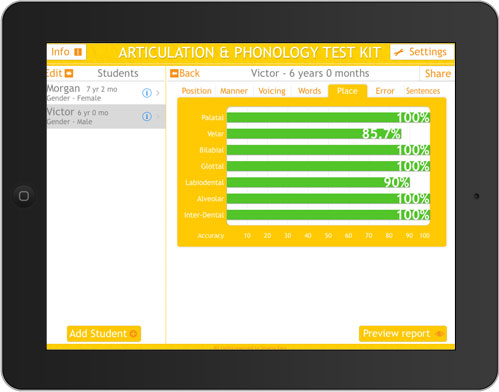This screenshot has height=392, width=499.
Task: Click the orange icon beside Info
Action: 78,52
